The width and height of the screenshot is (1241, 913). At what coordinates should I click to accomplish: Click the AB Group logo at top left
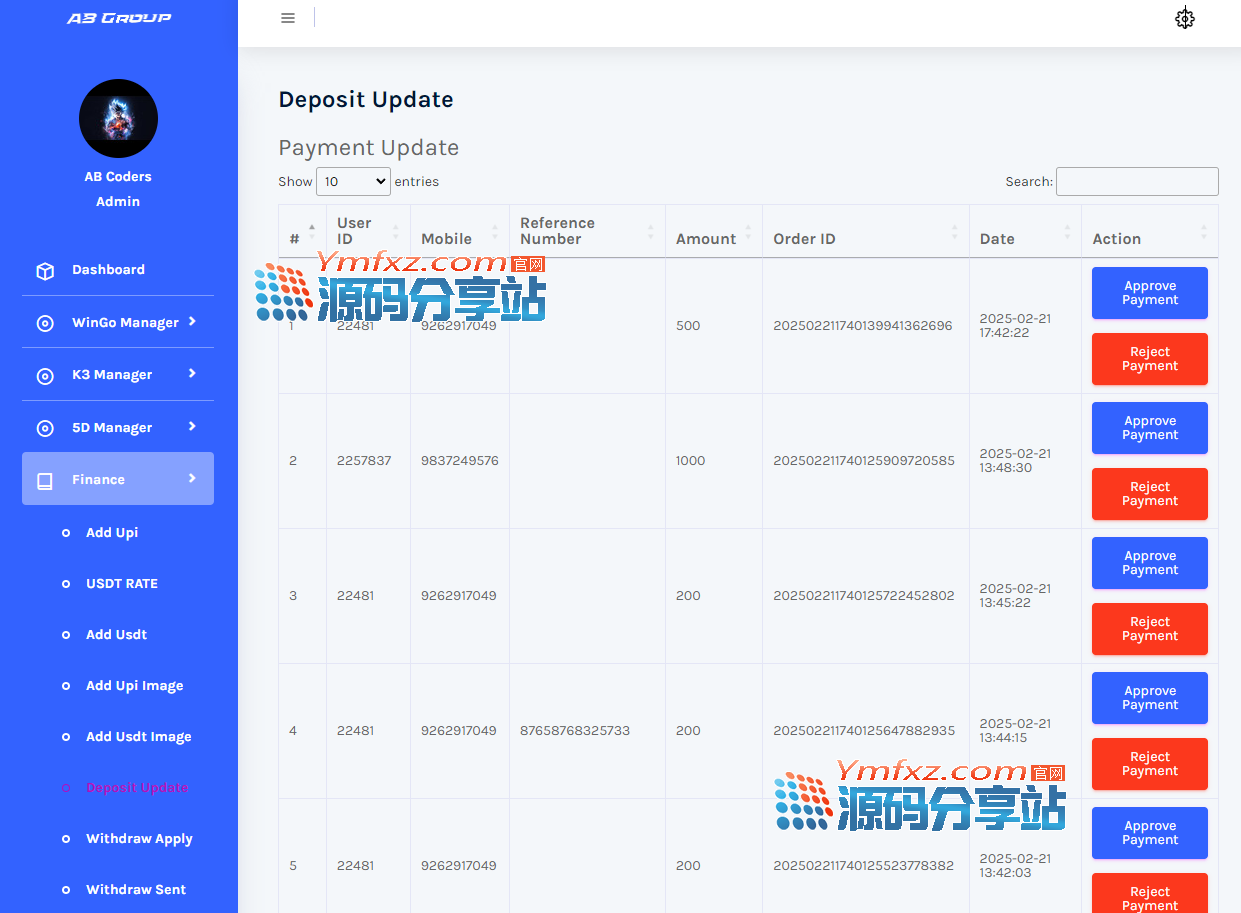(118, 17)
